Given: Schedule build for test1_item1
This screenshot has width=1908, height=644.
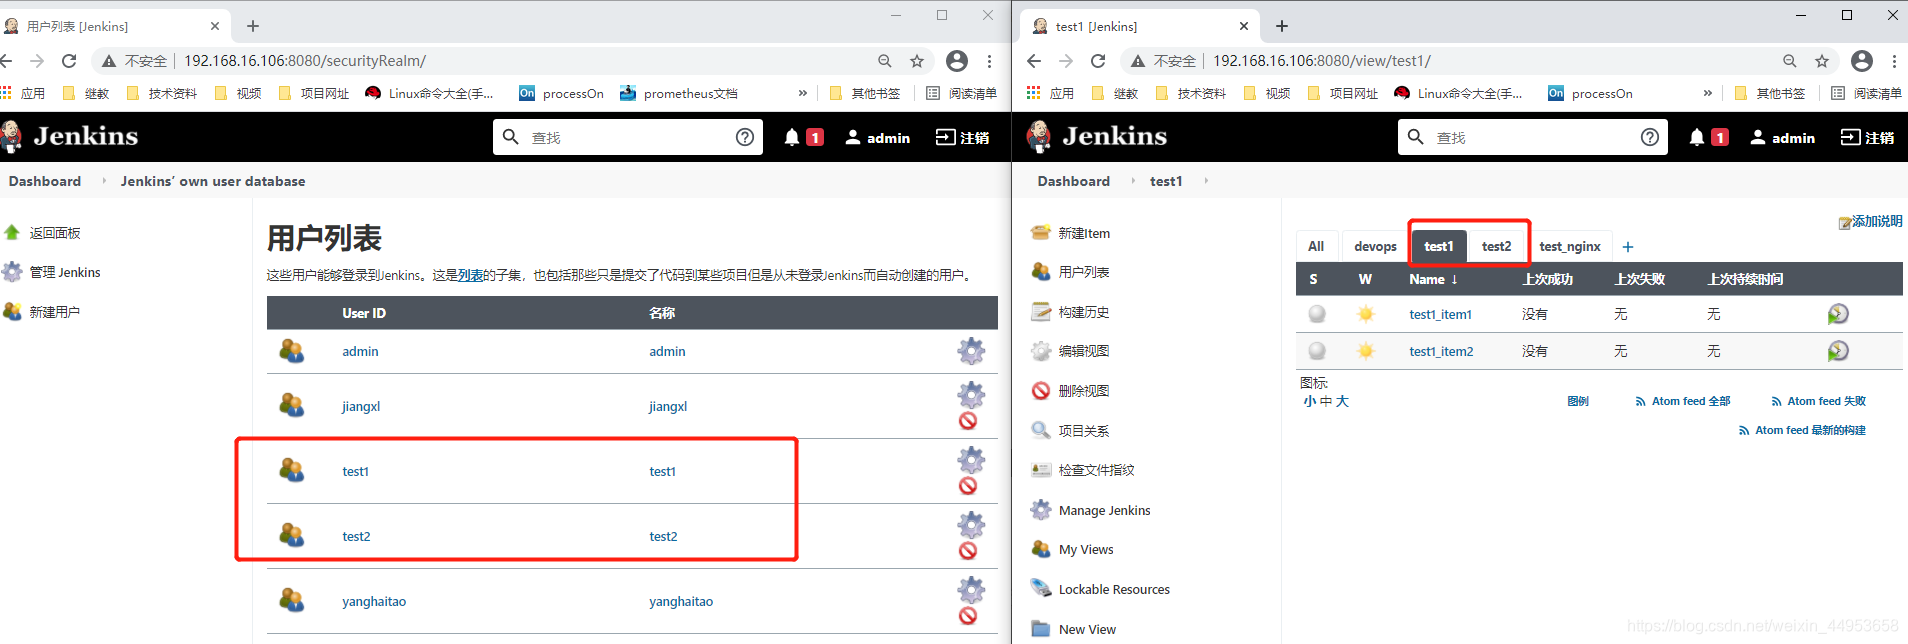Looking at the screenshot, I should [1838, 314].
